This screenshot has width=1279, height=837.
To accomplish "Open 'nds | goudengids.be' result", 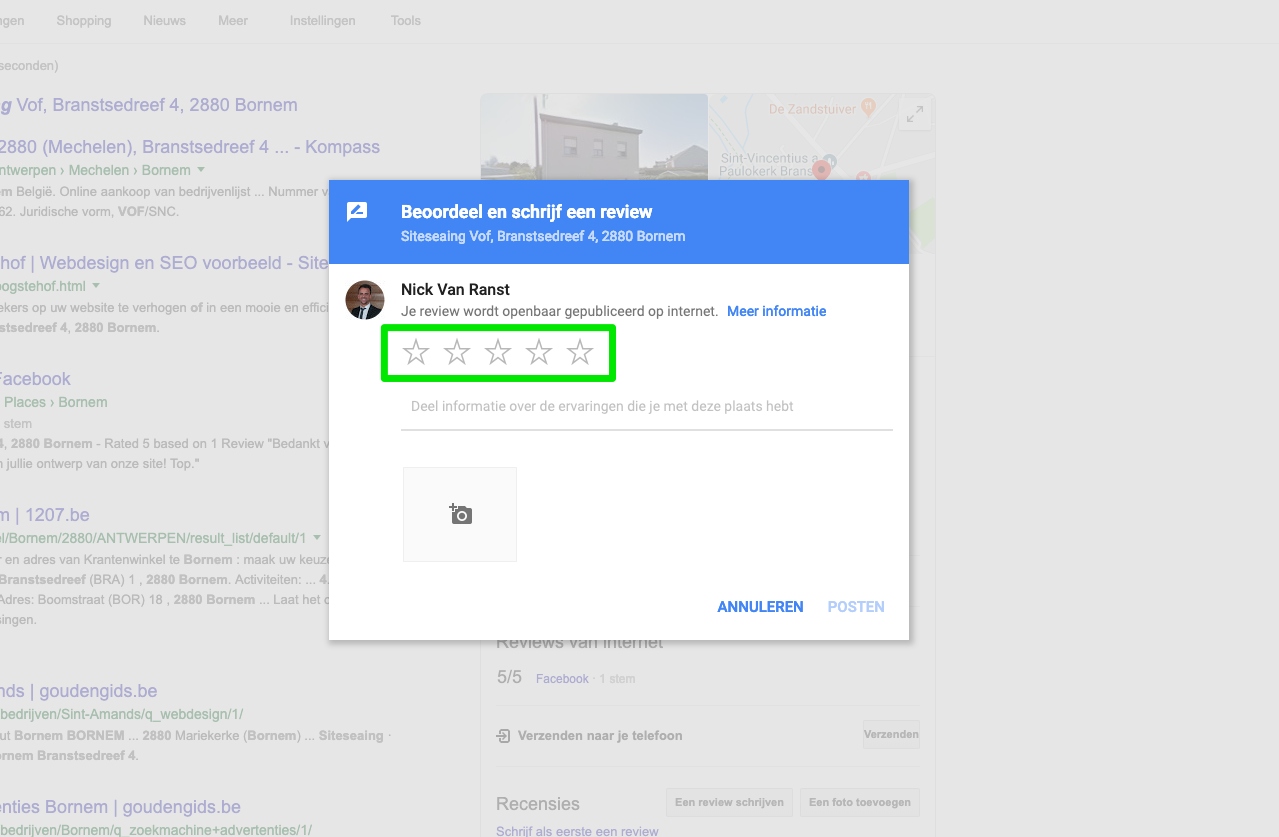I will (78, 691).
